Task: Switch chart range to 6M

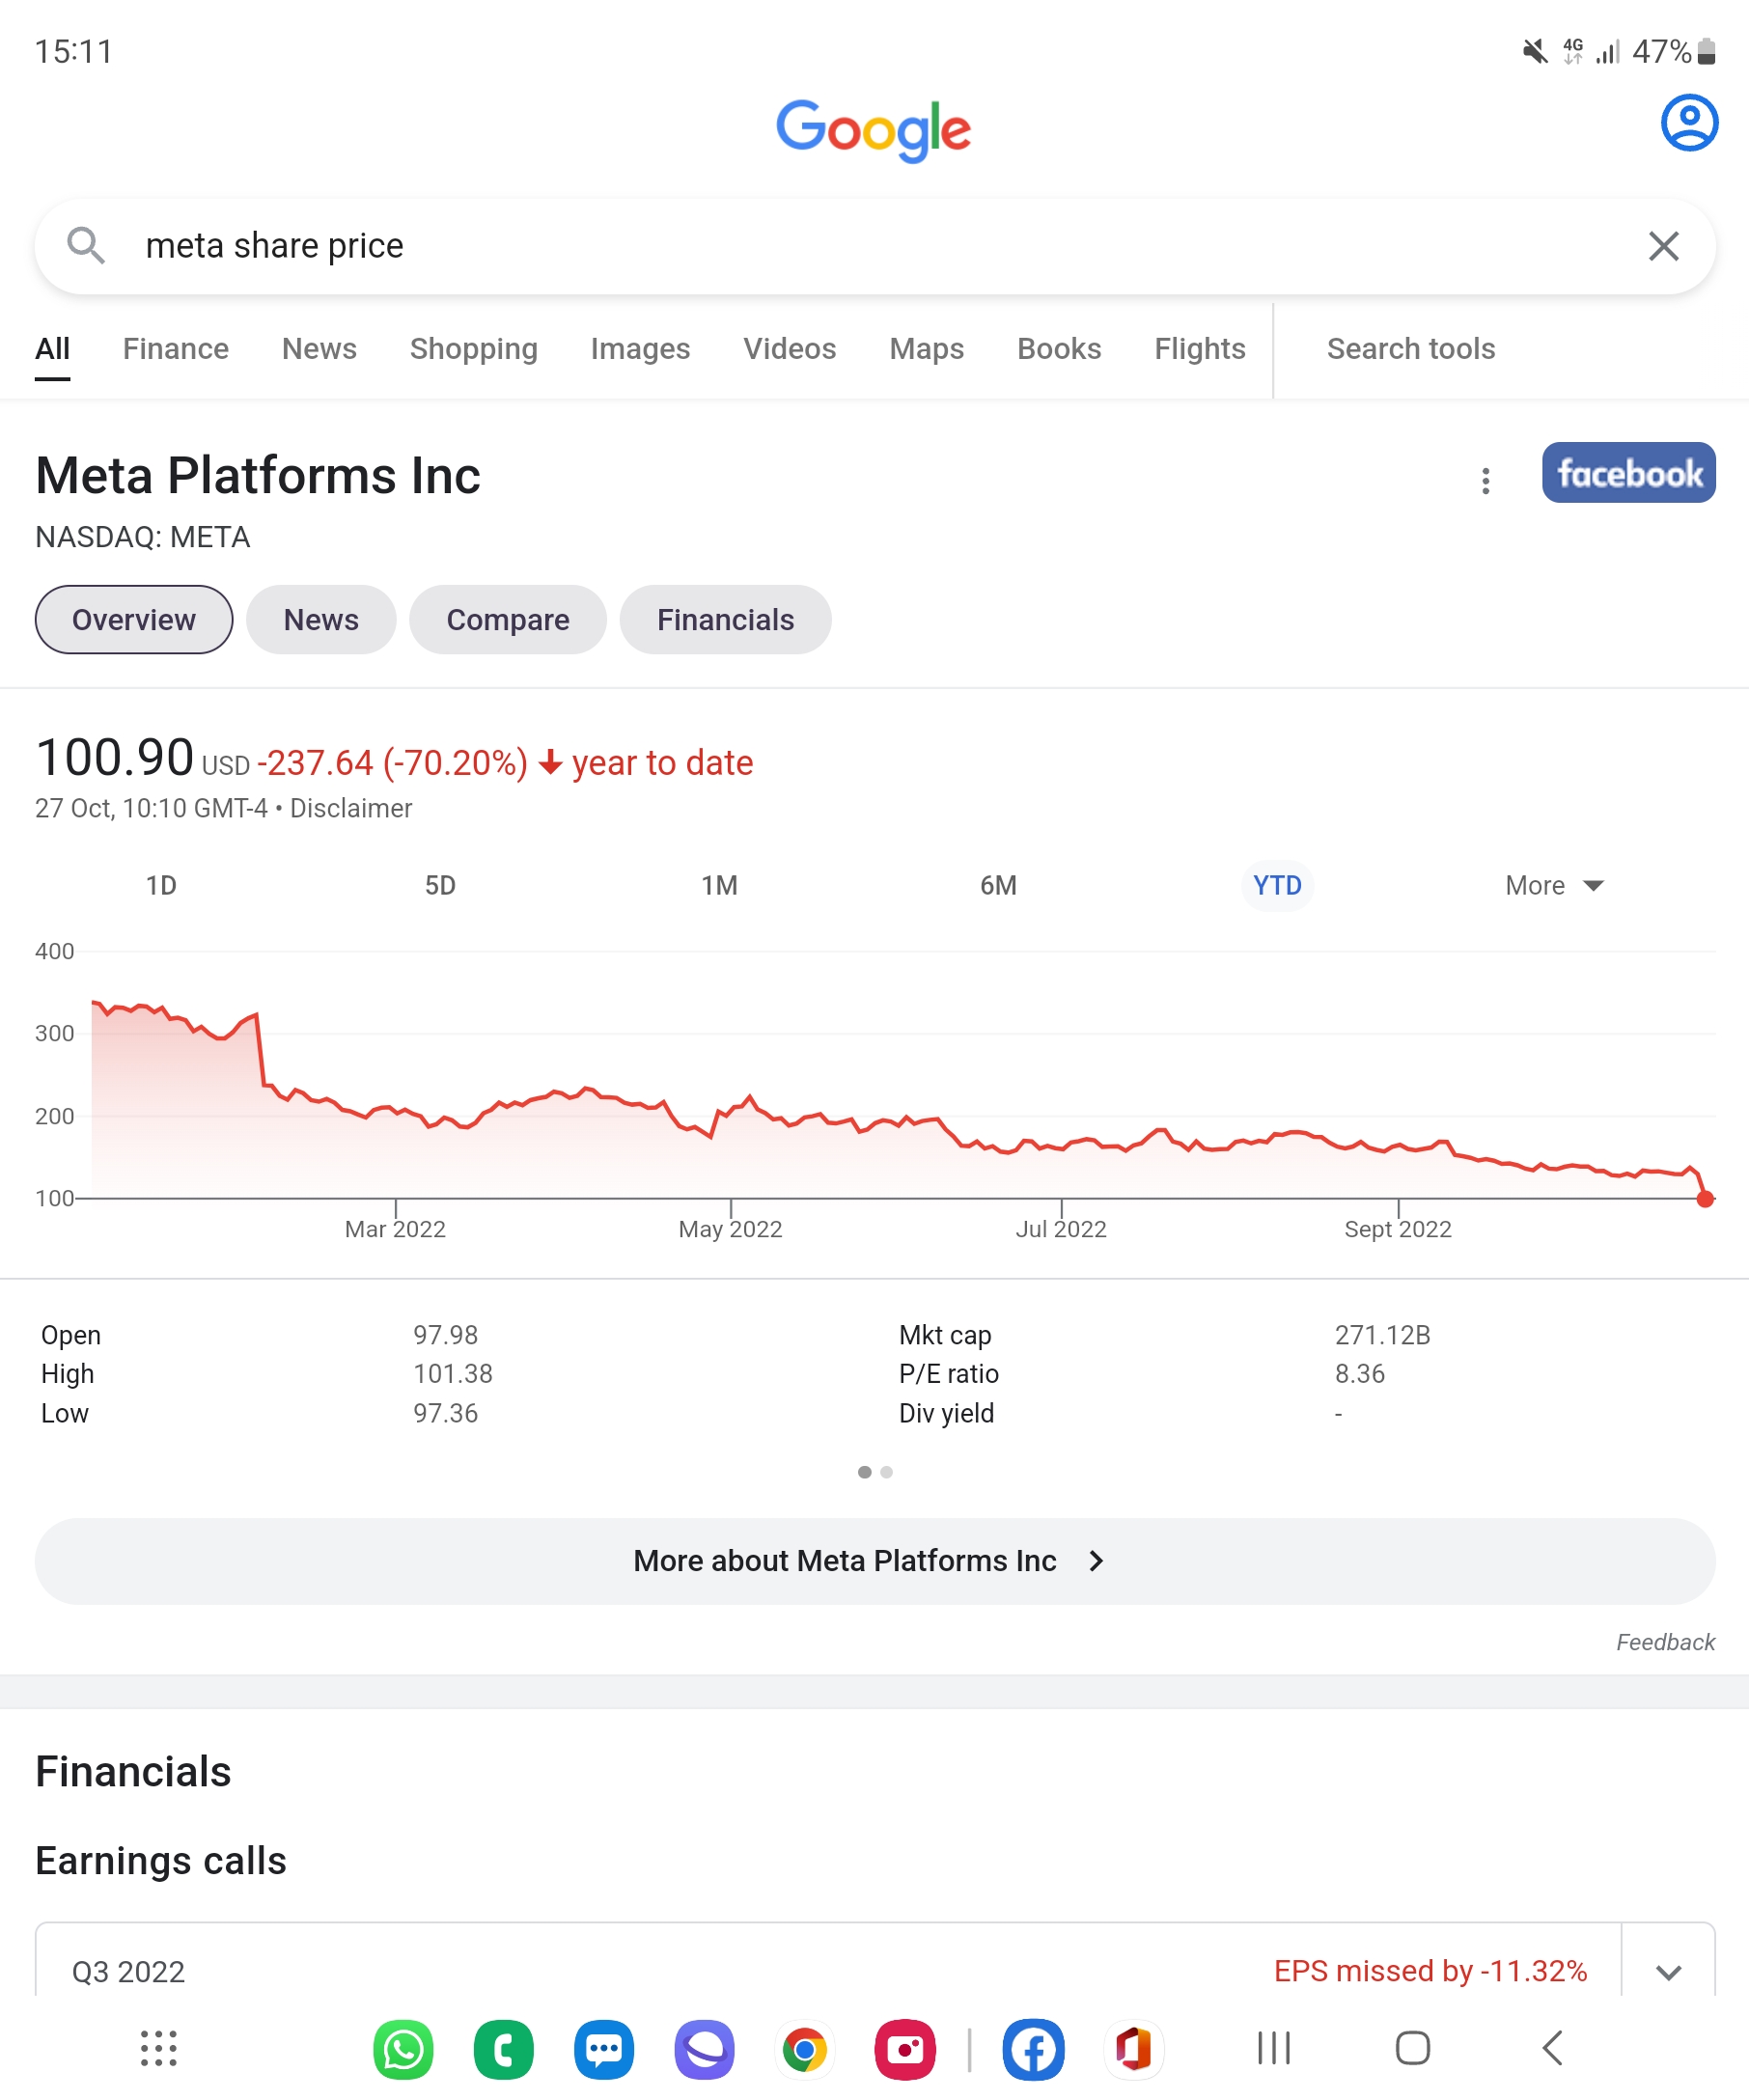Action: (998, 885)
